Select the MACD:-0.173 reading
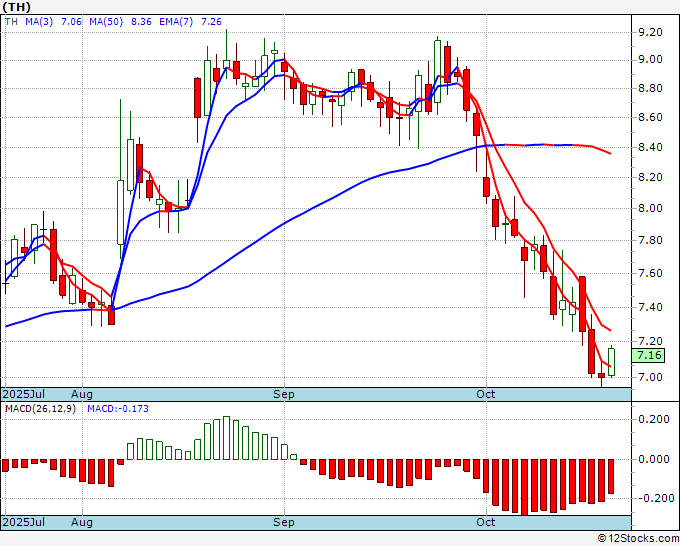This screenshot has width=680, height=546. pyautogui.click(x=118, y=409)
